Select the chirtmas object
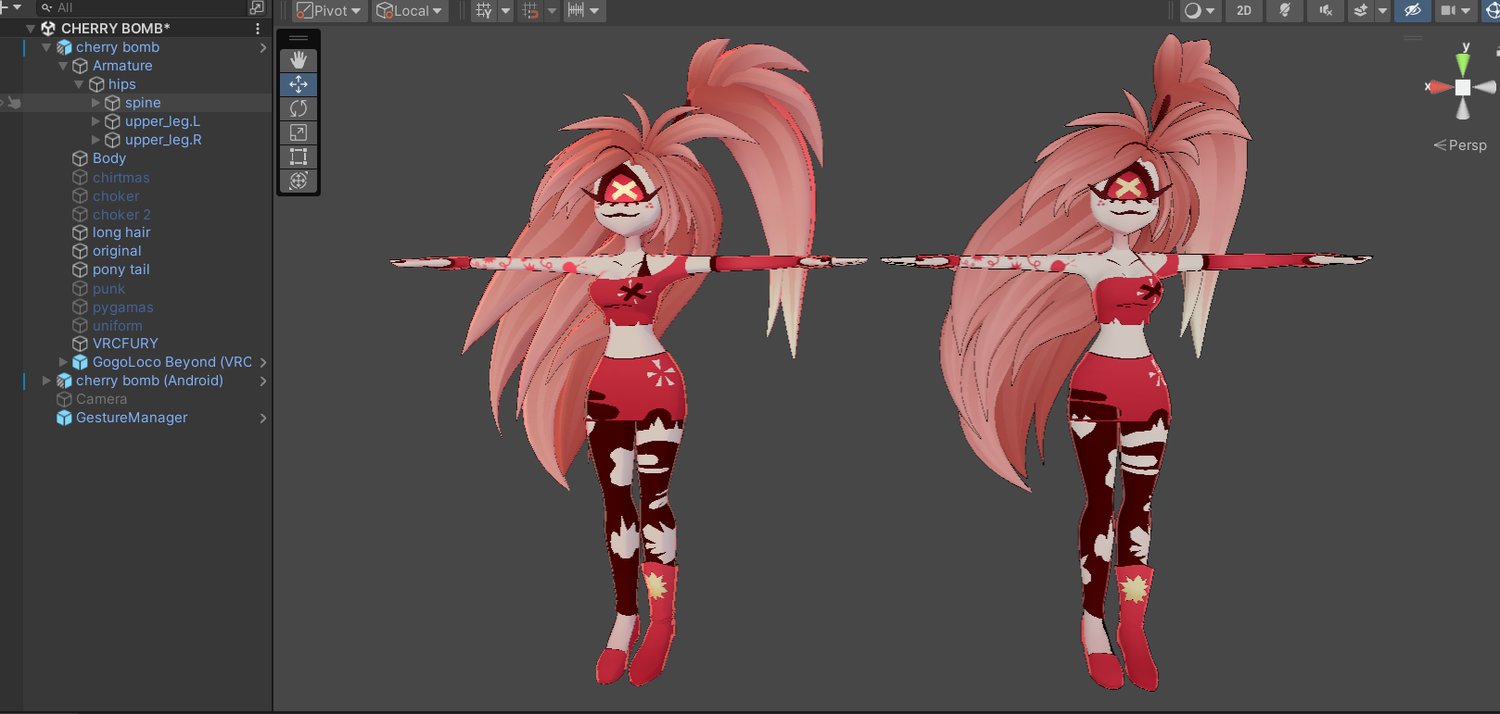 pyautogui.click(x=121, y=177)
